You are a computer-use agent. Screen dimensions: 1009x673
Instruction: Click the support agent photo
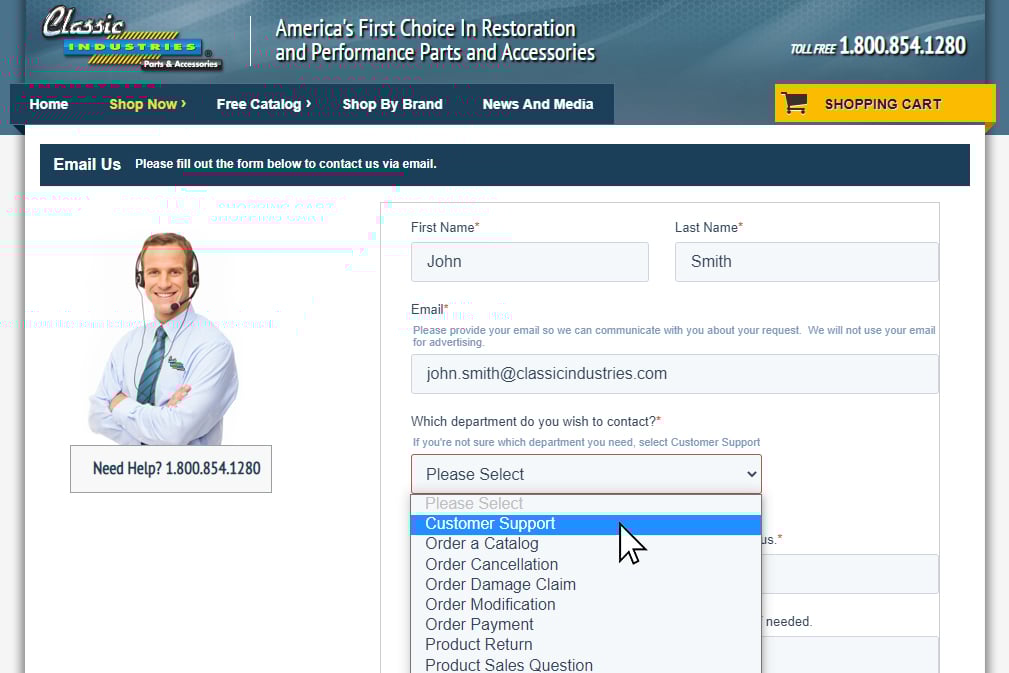click(x=163, y=338)
